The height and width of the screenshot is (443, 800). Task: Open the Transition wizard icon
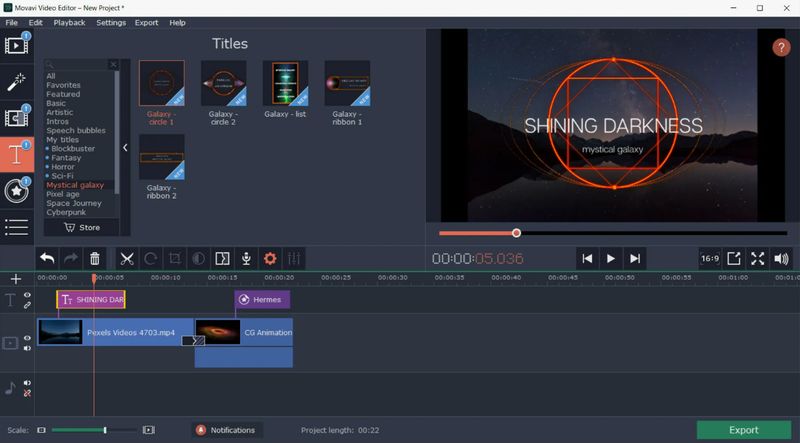tap(222, 258)
